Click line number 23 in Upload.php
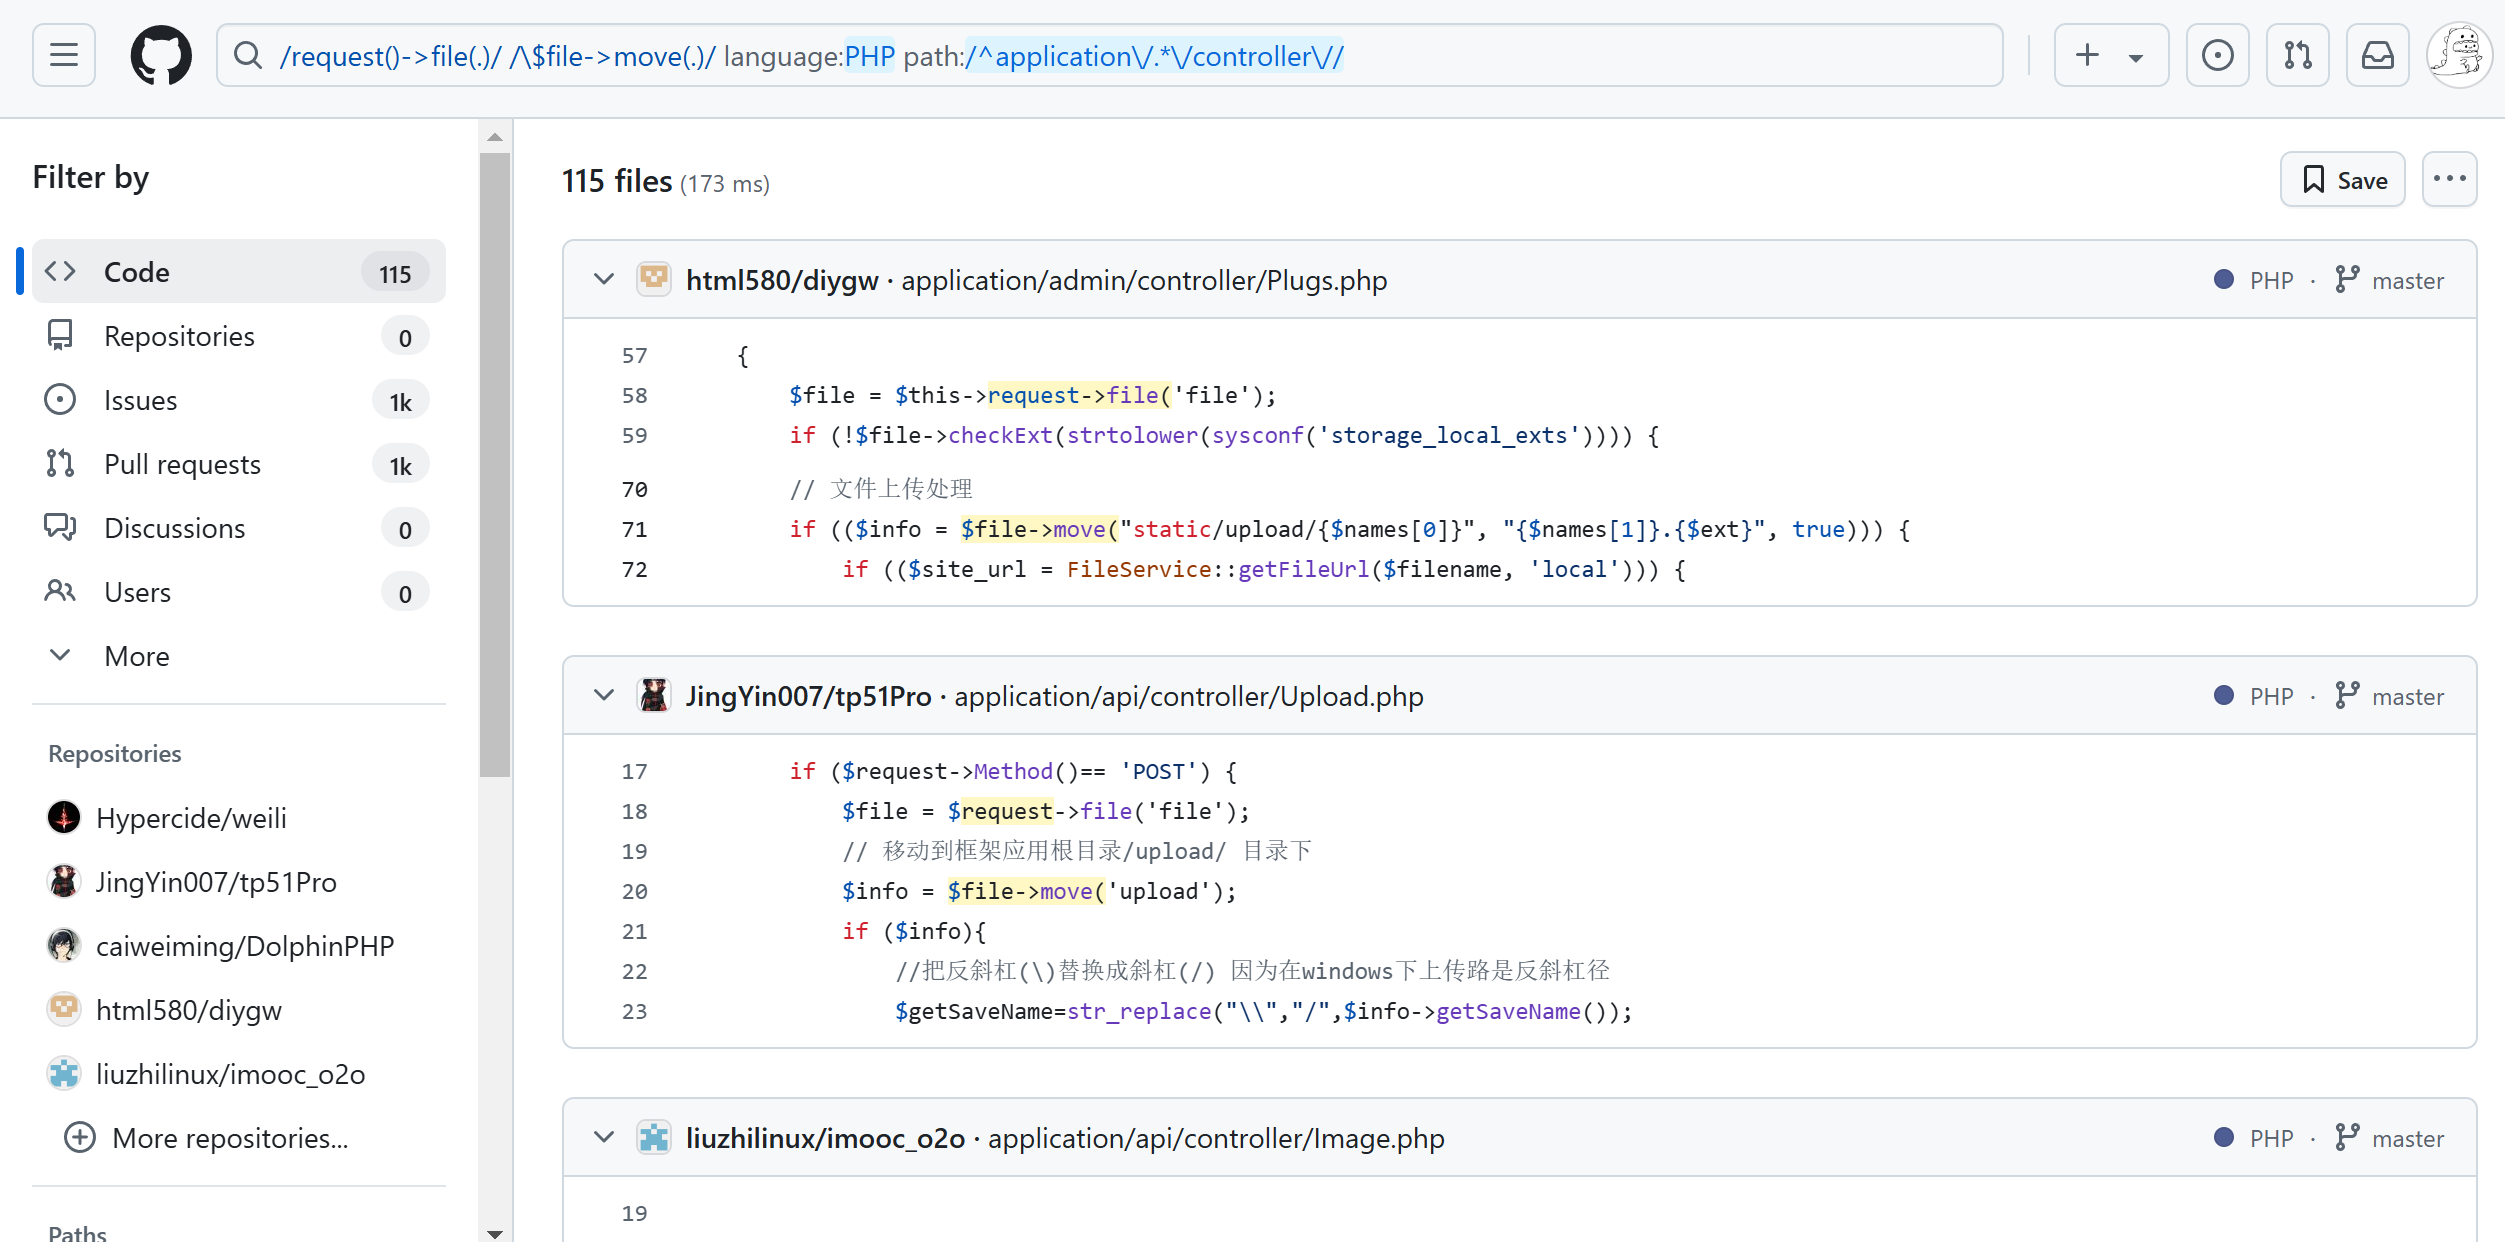 [x=634, y=1012]
